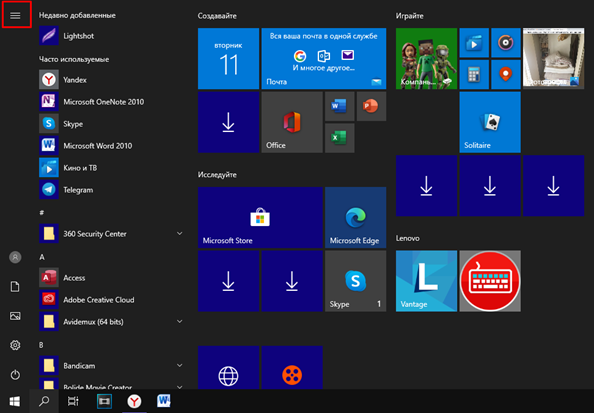Click the B section letter header

pyautogui.click(x=41, y=345)
